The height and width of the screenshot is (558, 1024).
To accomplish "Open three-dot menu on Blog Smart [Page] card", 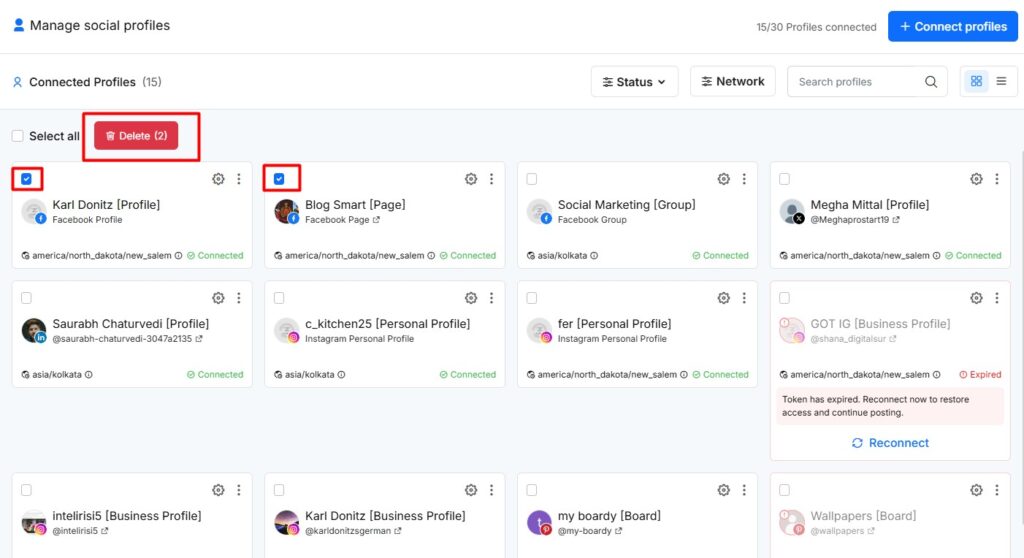I will (x=491, y=179).
